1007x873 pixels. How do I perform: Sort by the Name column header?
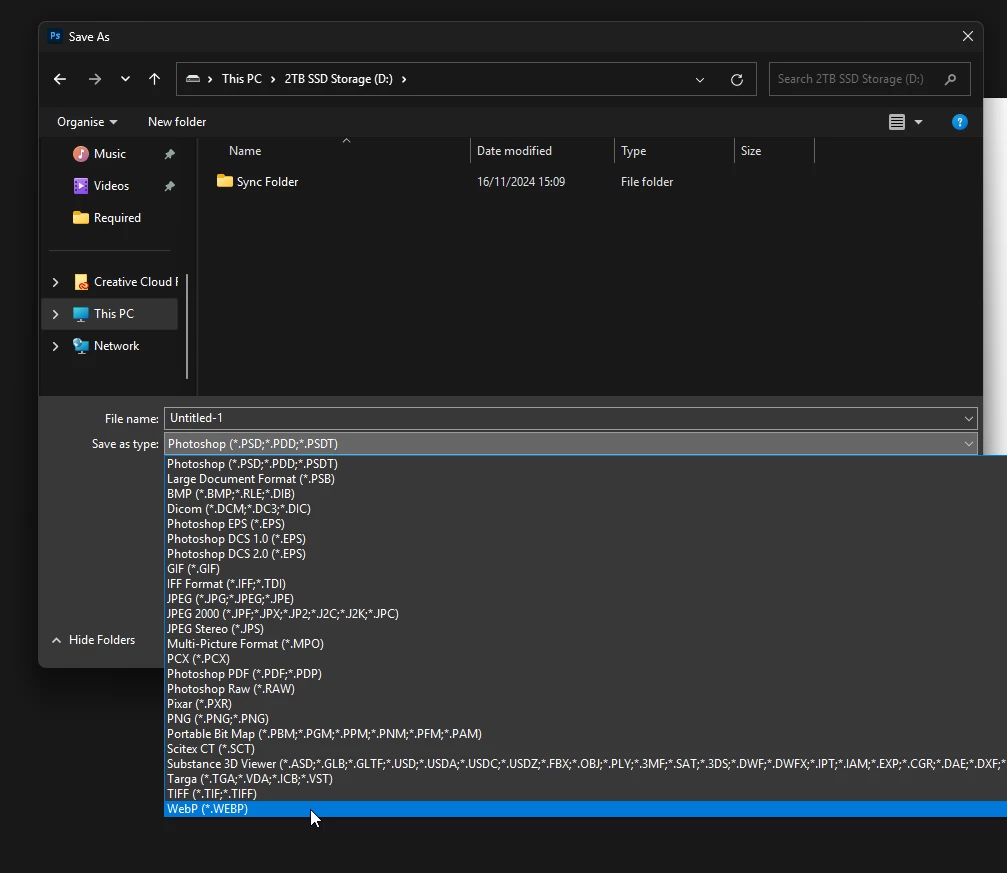pos(245,151)
